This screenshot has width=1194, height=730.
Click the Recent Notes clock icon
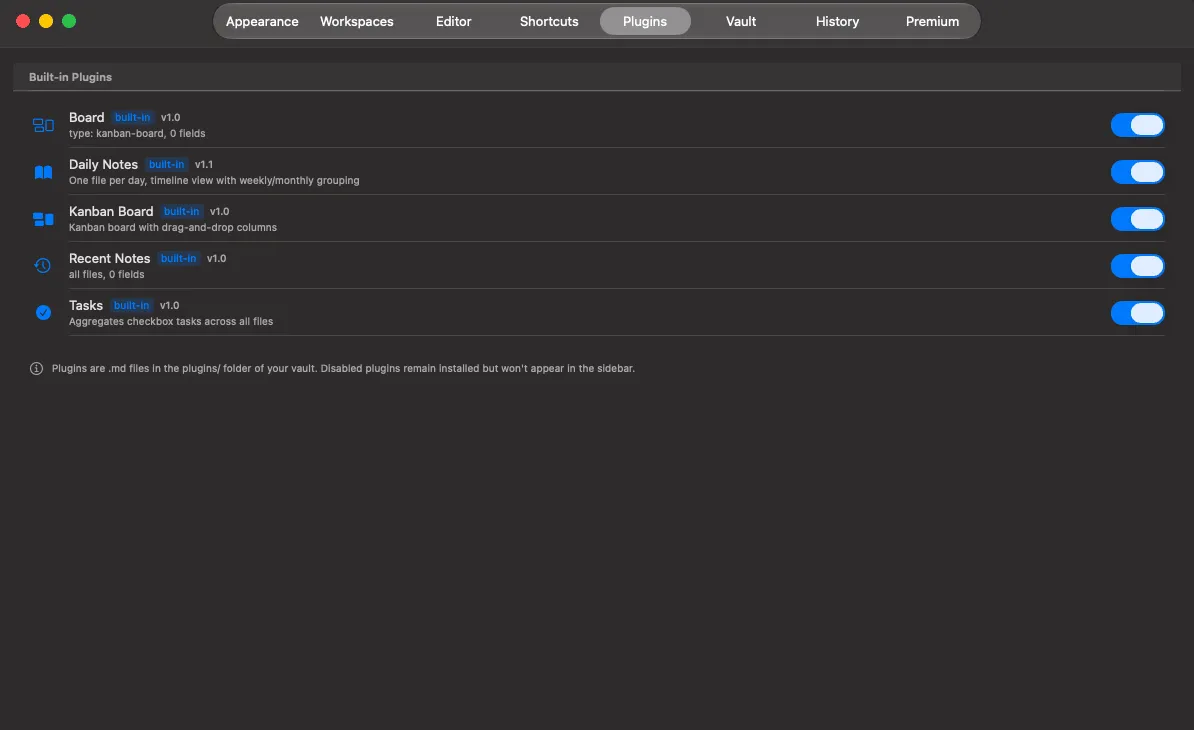coord(43,266)
